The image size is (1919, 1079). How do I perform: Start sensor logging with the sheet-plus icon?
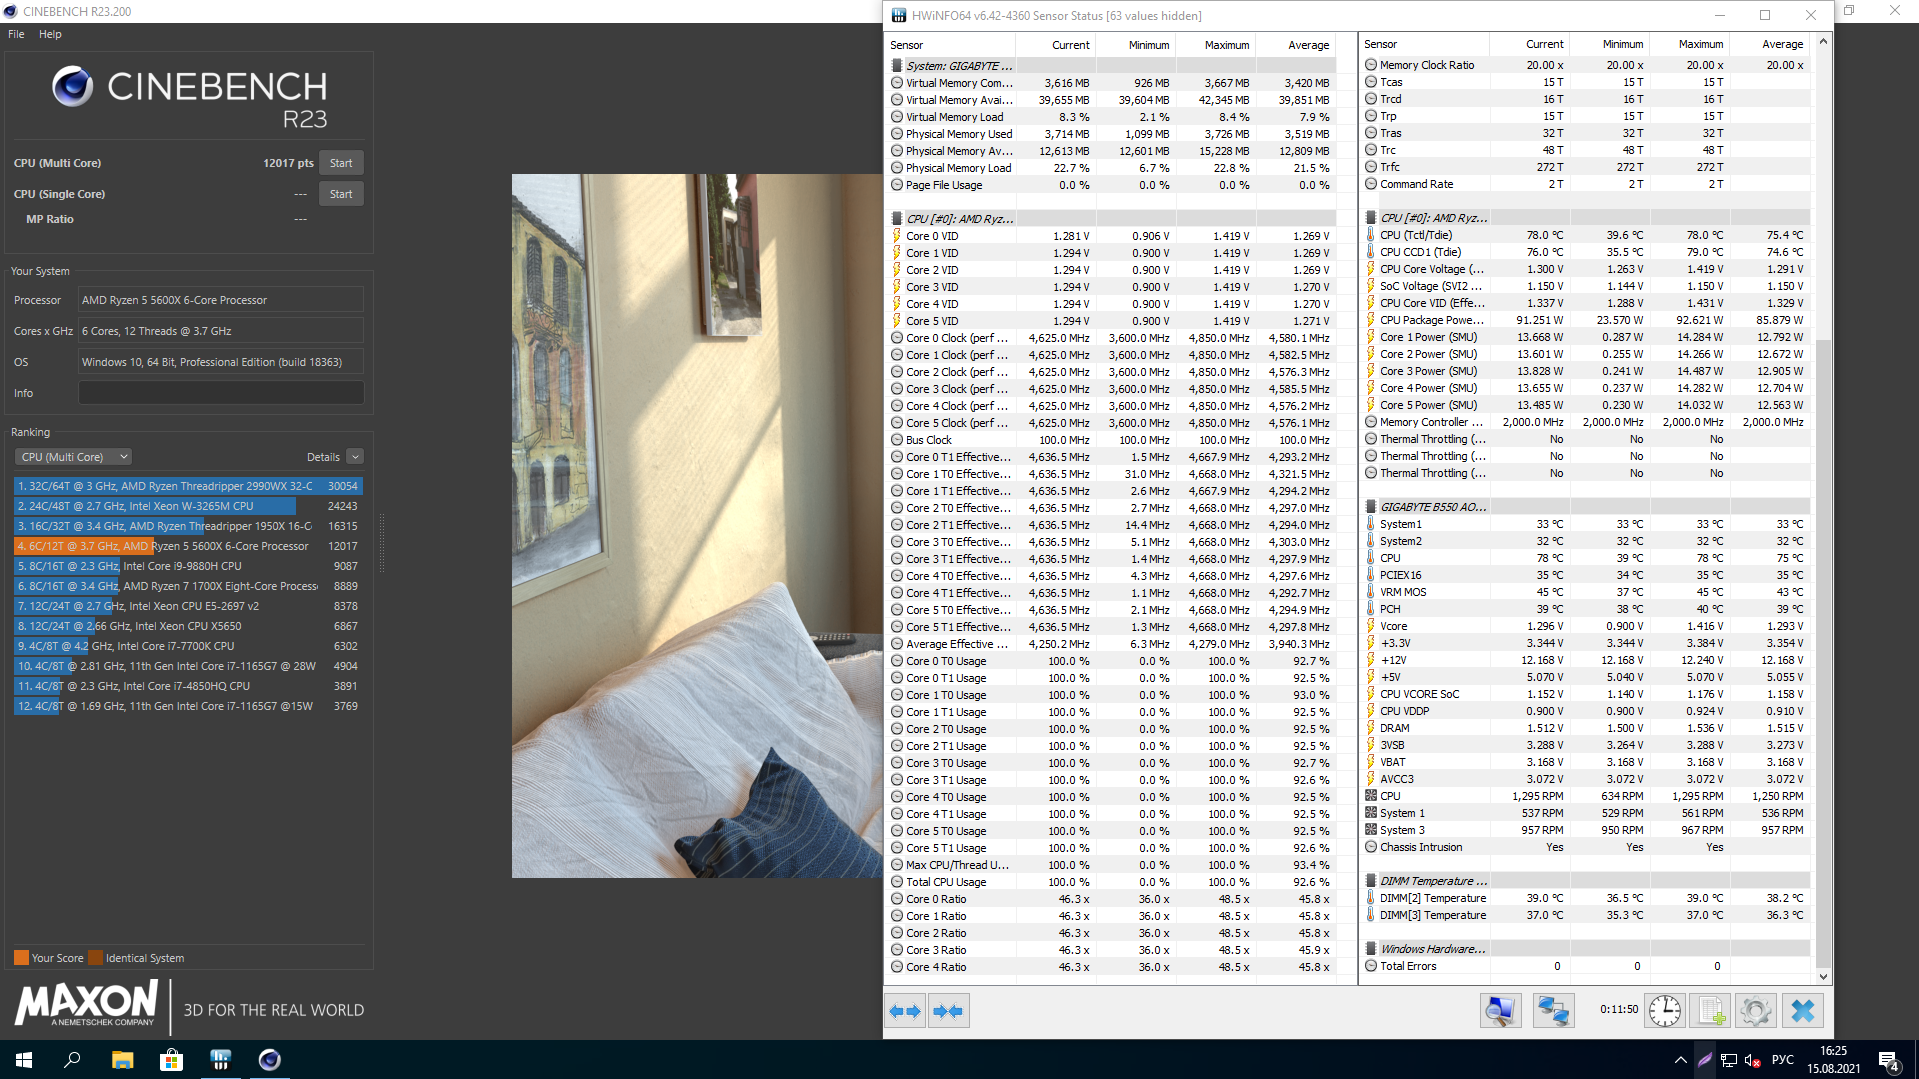click(1710, 1011)
